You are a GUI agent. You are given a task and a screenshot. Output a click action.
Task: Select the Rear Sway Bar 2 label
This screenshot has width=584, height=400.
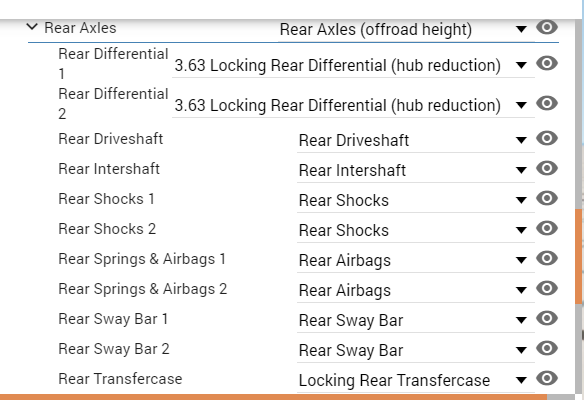coord(114,349)
